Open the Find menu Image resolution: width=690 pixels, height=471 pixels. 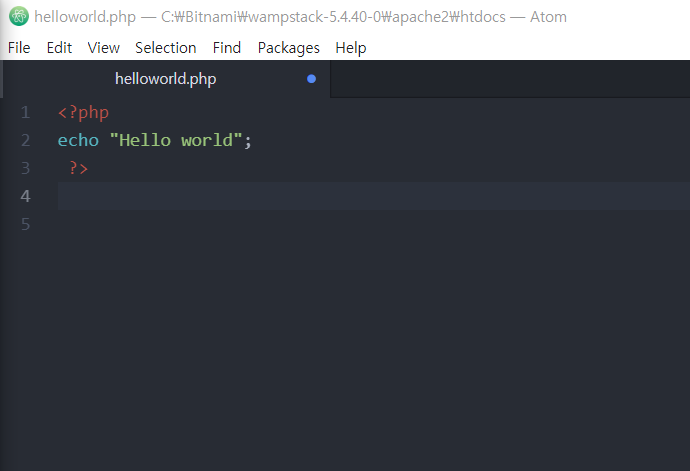click(x=227, y=48)
